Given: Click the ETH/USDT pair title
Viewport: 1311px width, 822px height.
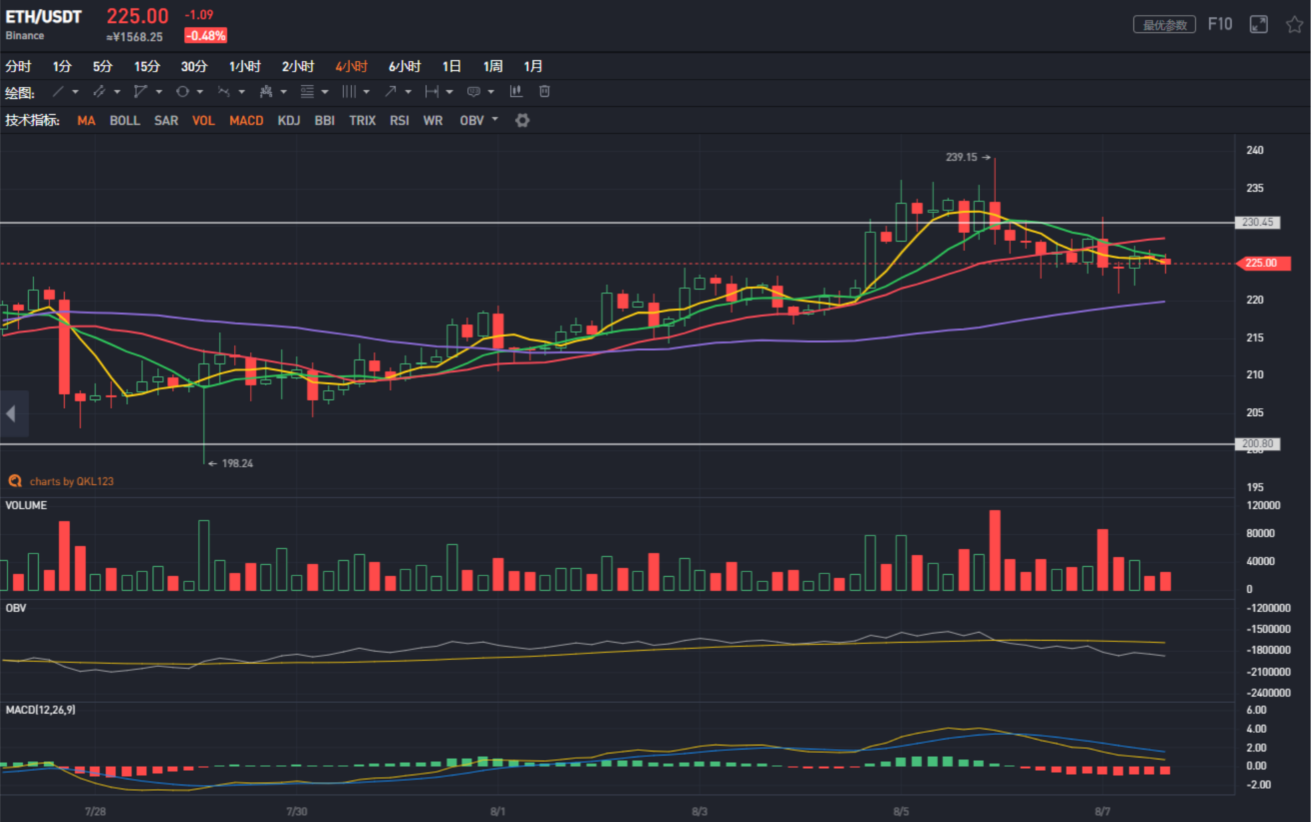Looking at the screenshot, I should [44, 17].
